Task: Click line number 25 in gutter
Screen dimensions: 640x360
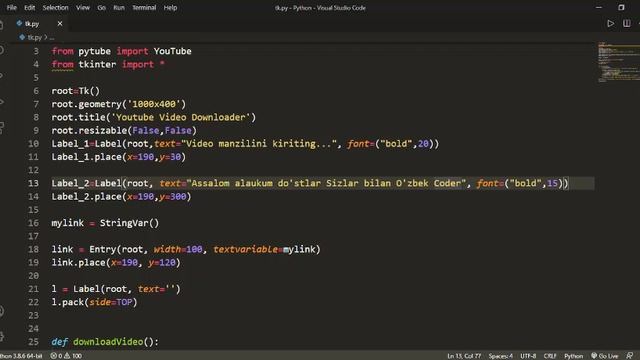Action: [33, 342]
